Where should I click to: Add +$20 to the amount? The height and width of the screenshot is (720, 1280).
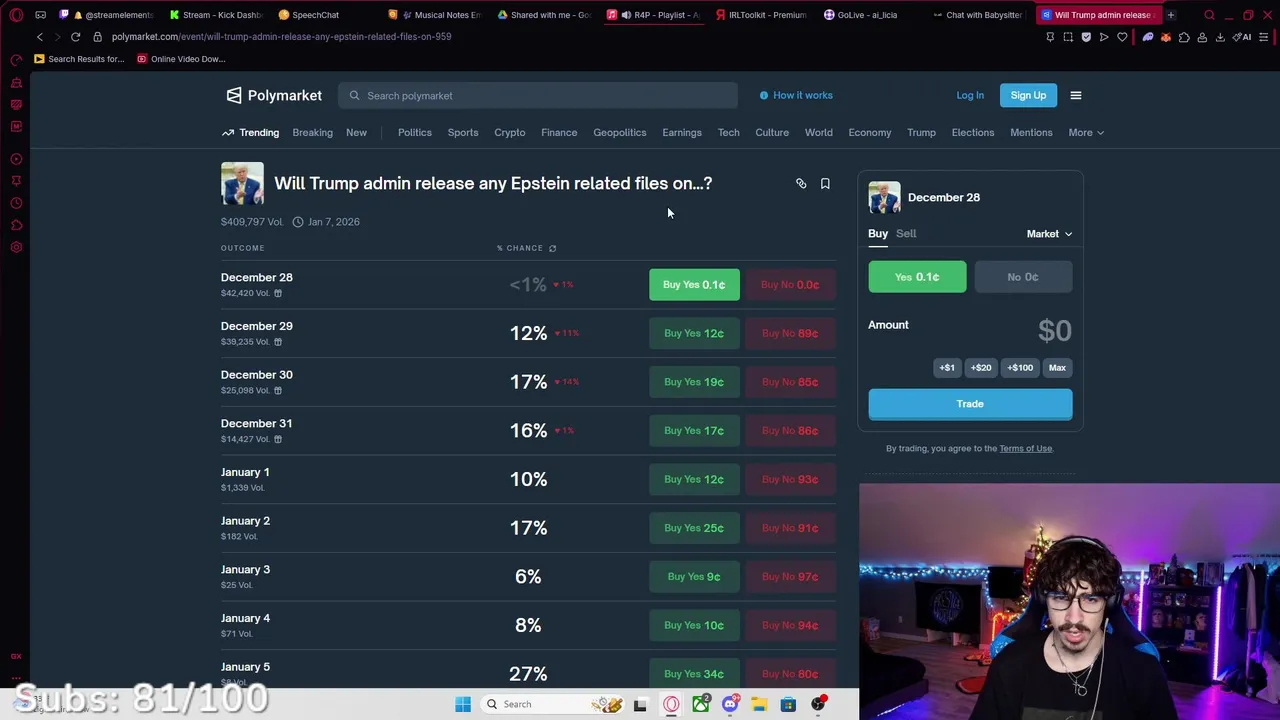(981, 368)
